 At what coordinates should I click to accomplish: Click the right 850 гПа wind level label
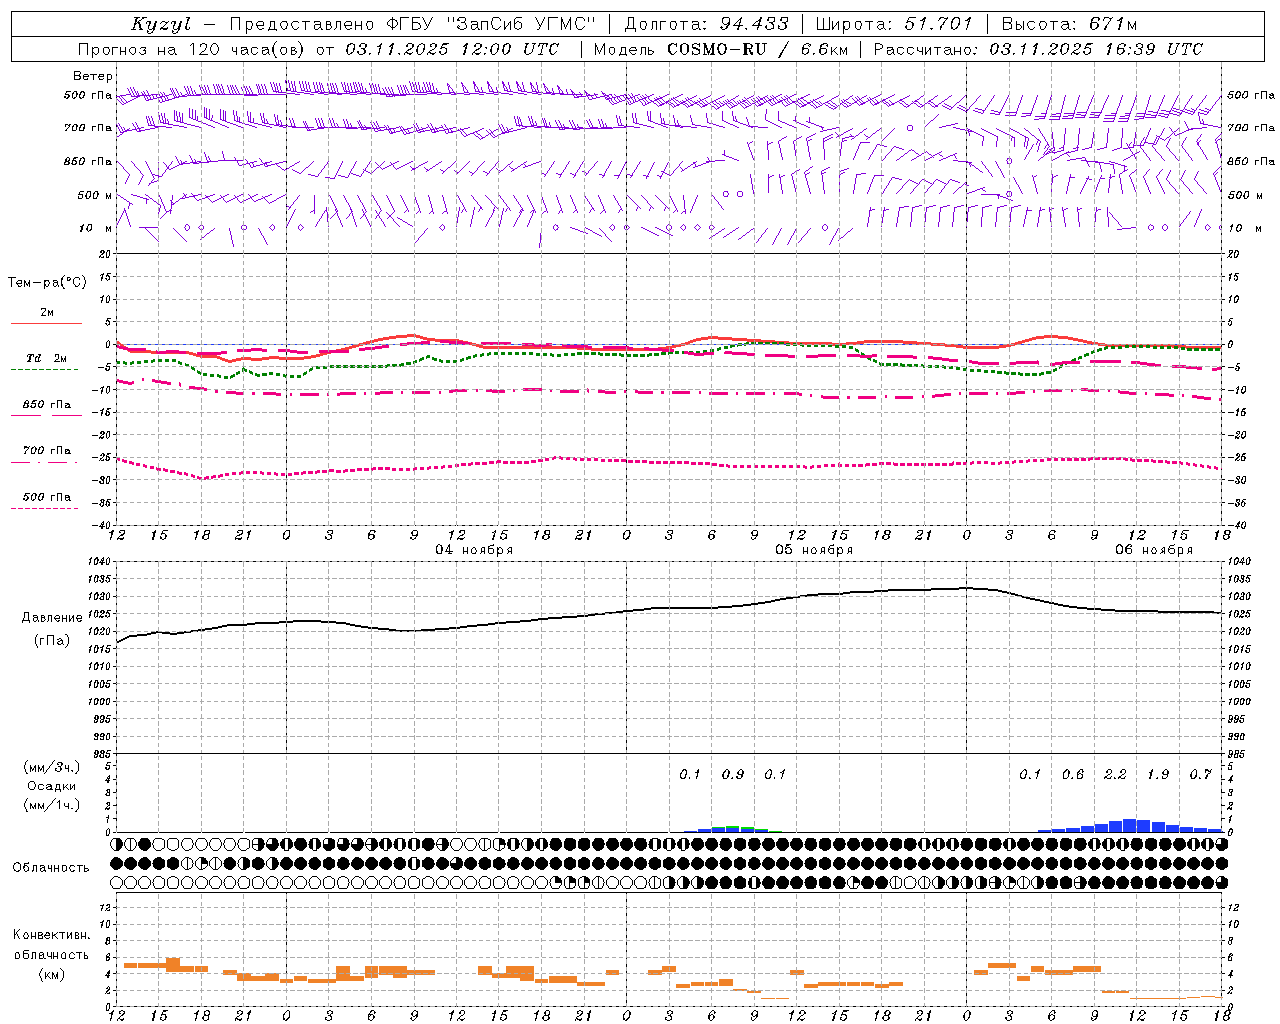pyautogui.click(x=1251, y=161)
